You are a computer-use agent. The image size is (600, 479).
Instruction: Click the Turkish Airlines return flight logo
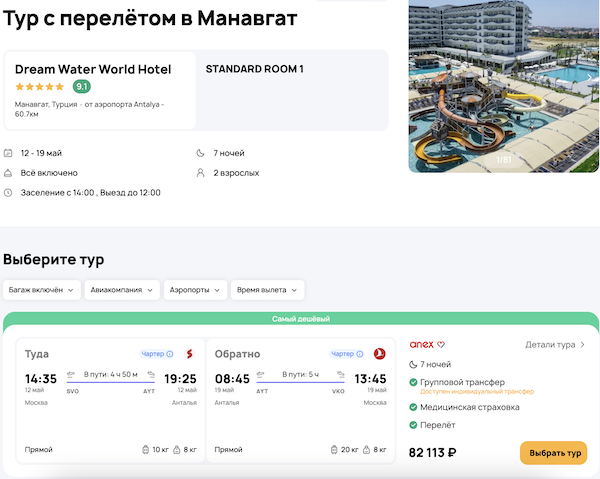378,353
